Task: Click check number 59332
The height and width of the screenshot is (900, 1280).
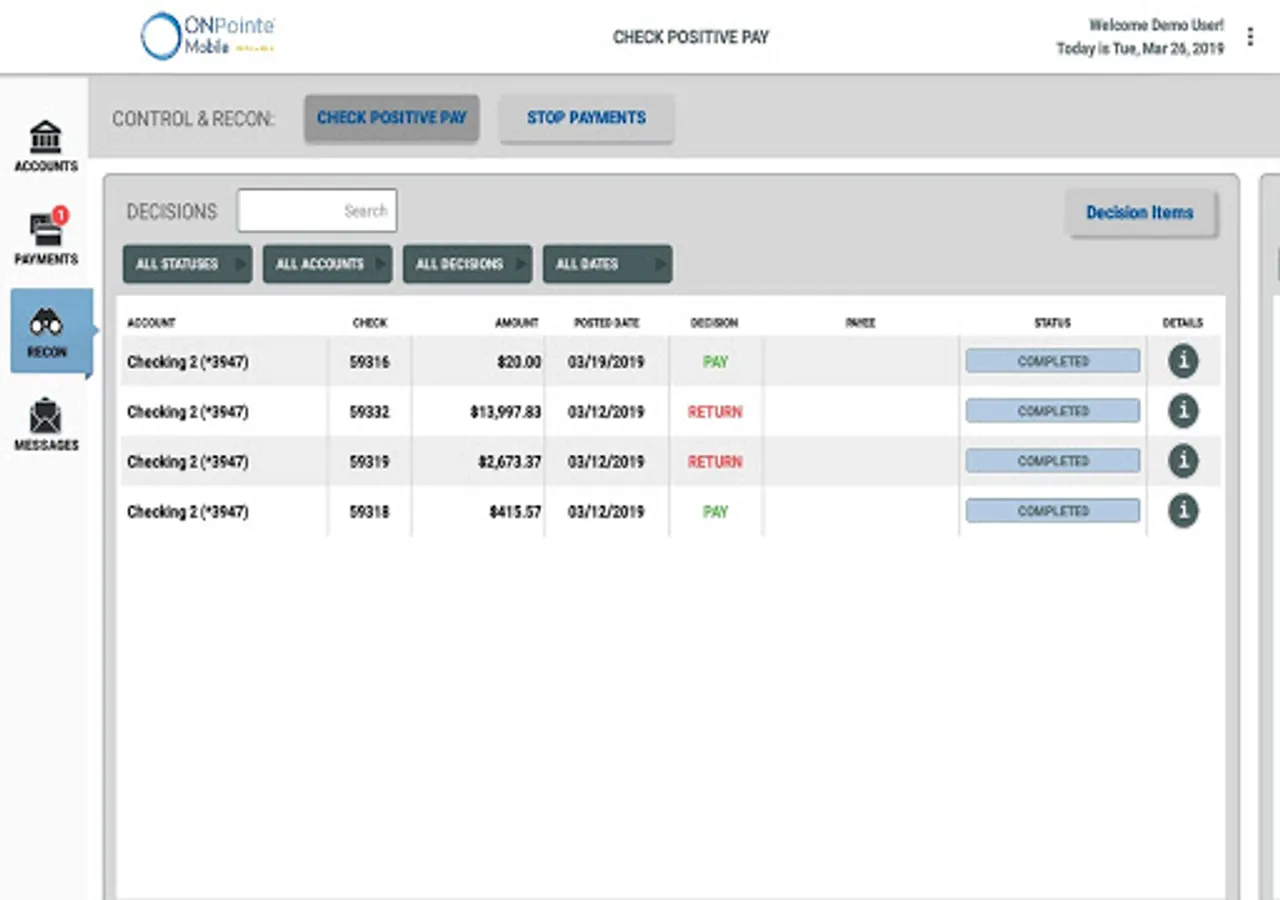Action: coord(369,412)
